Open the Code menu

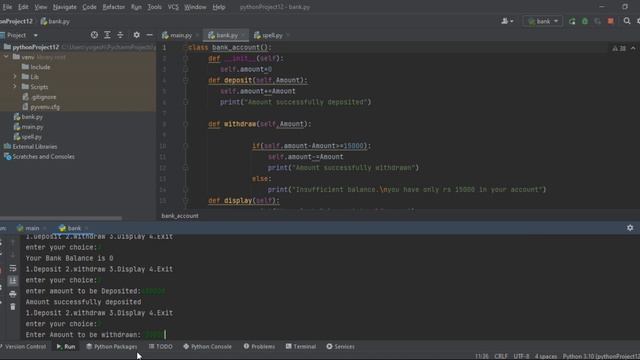coord(89,7)
